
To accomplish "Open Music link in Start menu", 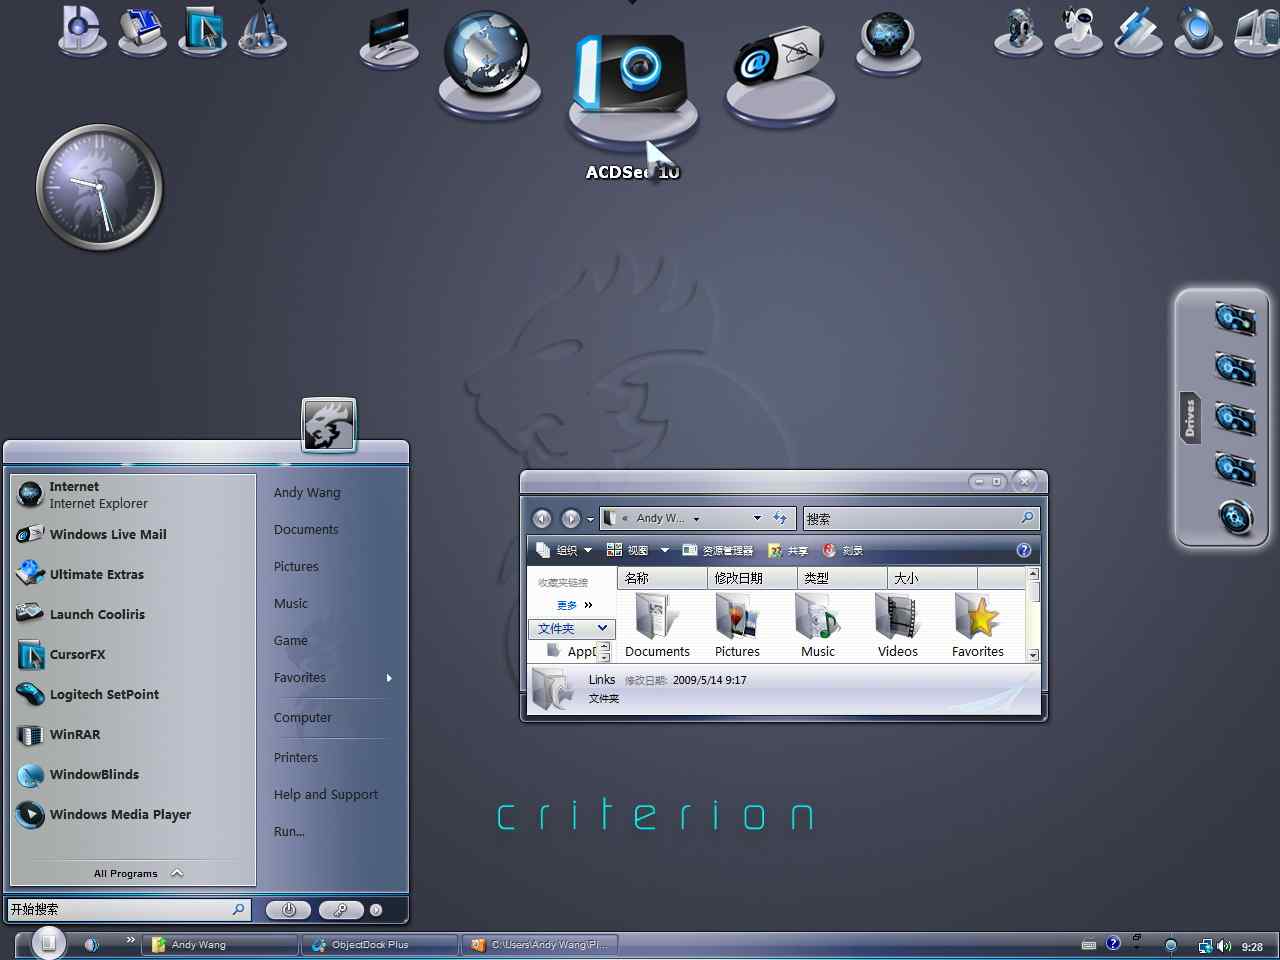I will click(x=291, y=603).
